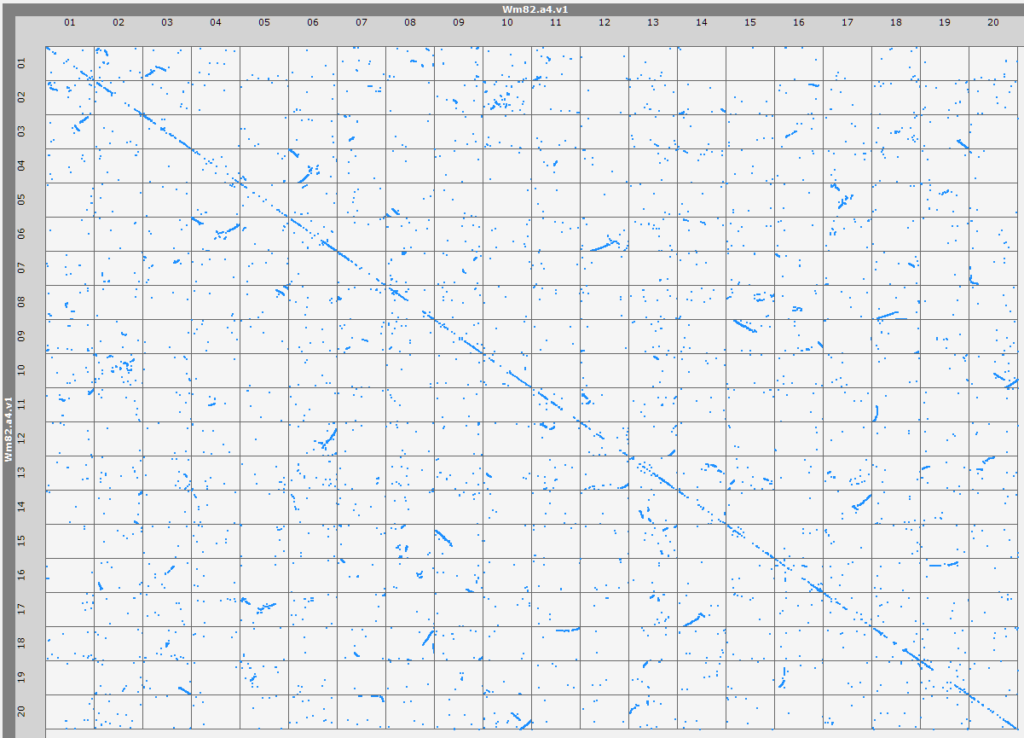The width and height of the screenshot is (1024, 738).
Task: Click the top axis title Wm82.a4.v1
Action: (x=535, y=9)
